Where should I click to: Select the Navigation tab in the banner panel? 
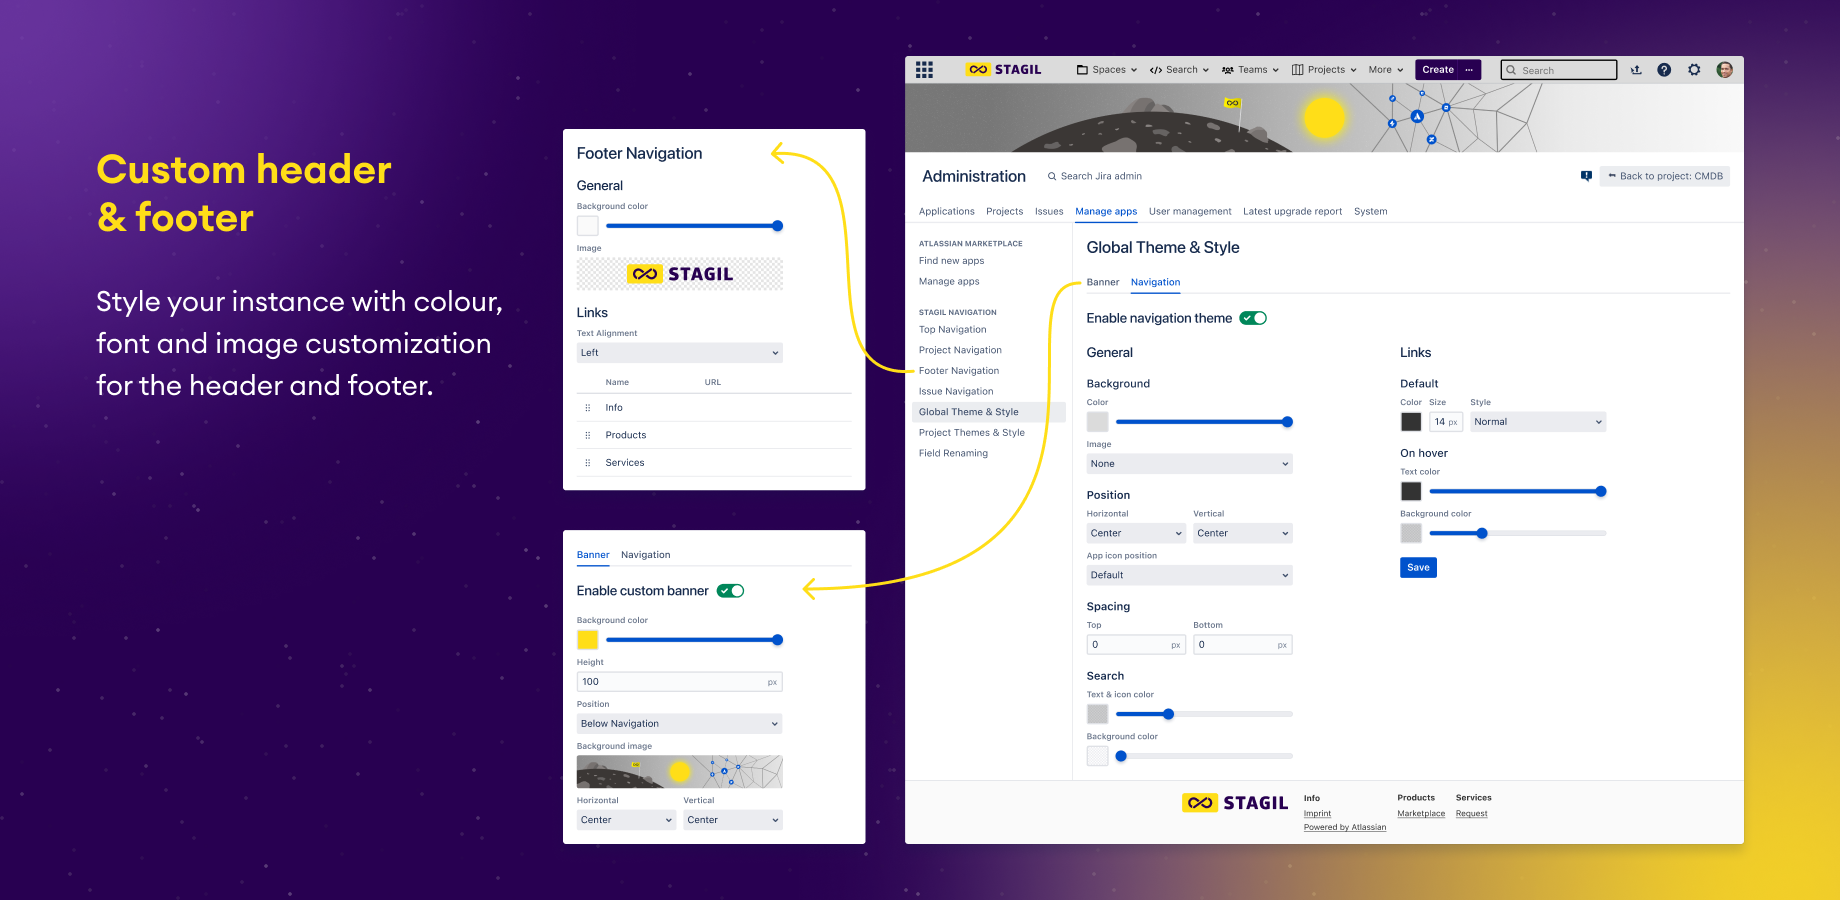[645, 555]
